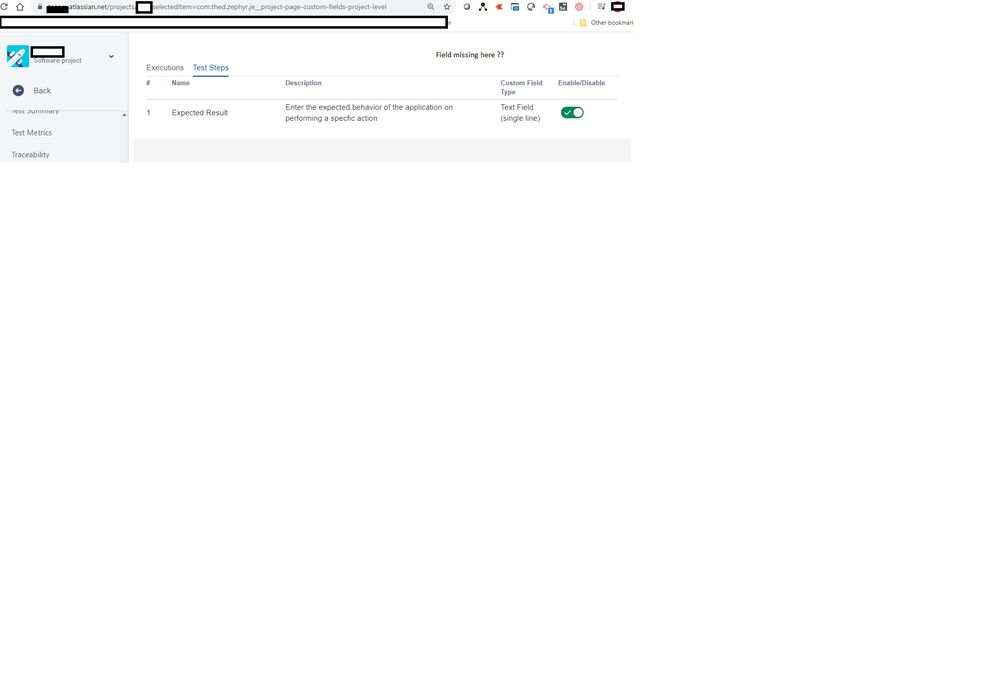Click the red target-shaped extension icon
Image resolution: width=998 pixels, height=689 pixels.
click(579, 7)
